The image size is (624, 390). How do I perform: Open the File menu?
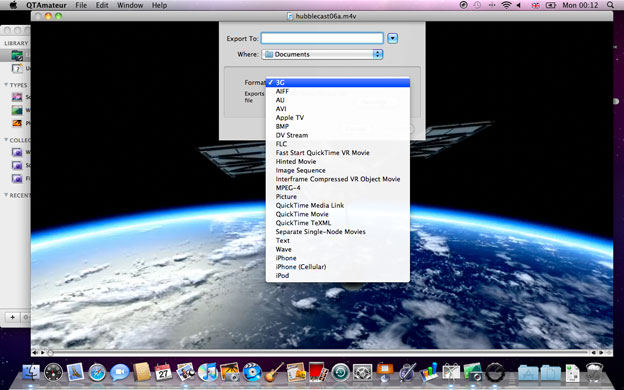pos(81,5)
